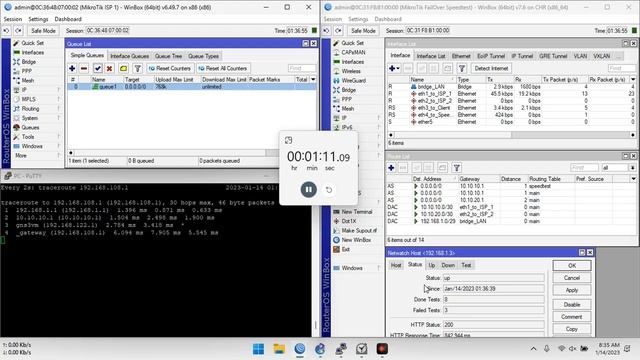Reset the stopwatch timer
This screenshot has height=360, width=640.
point(329,190)
